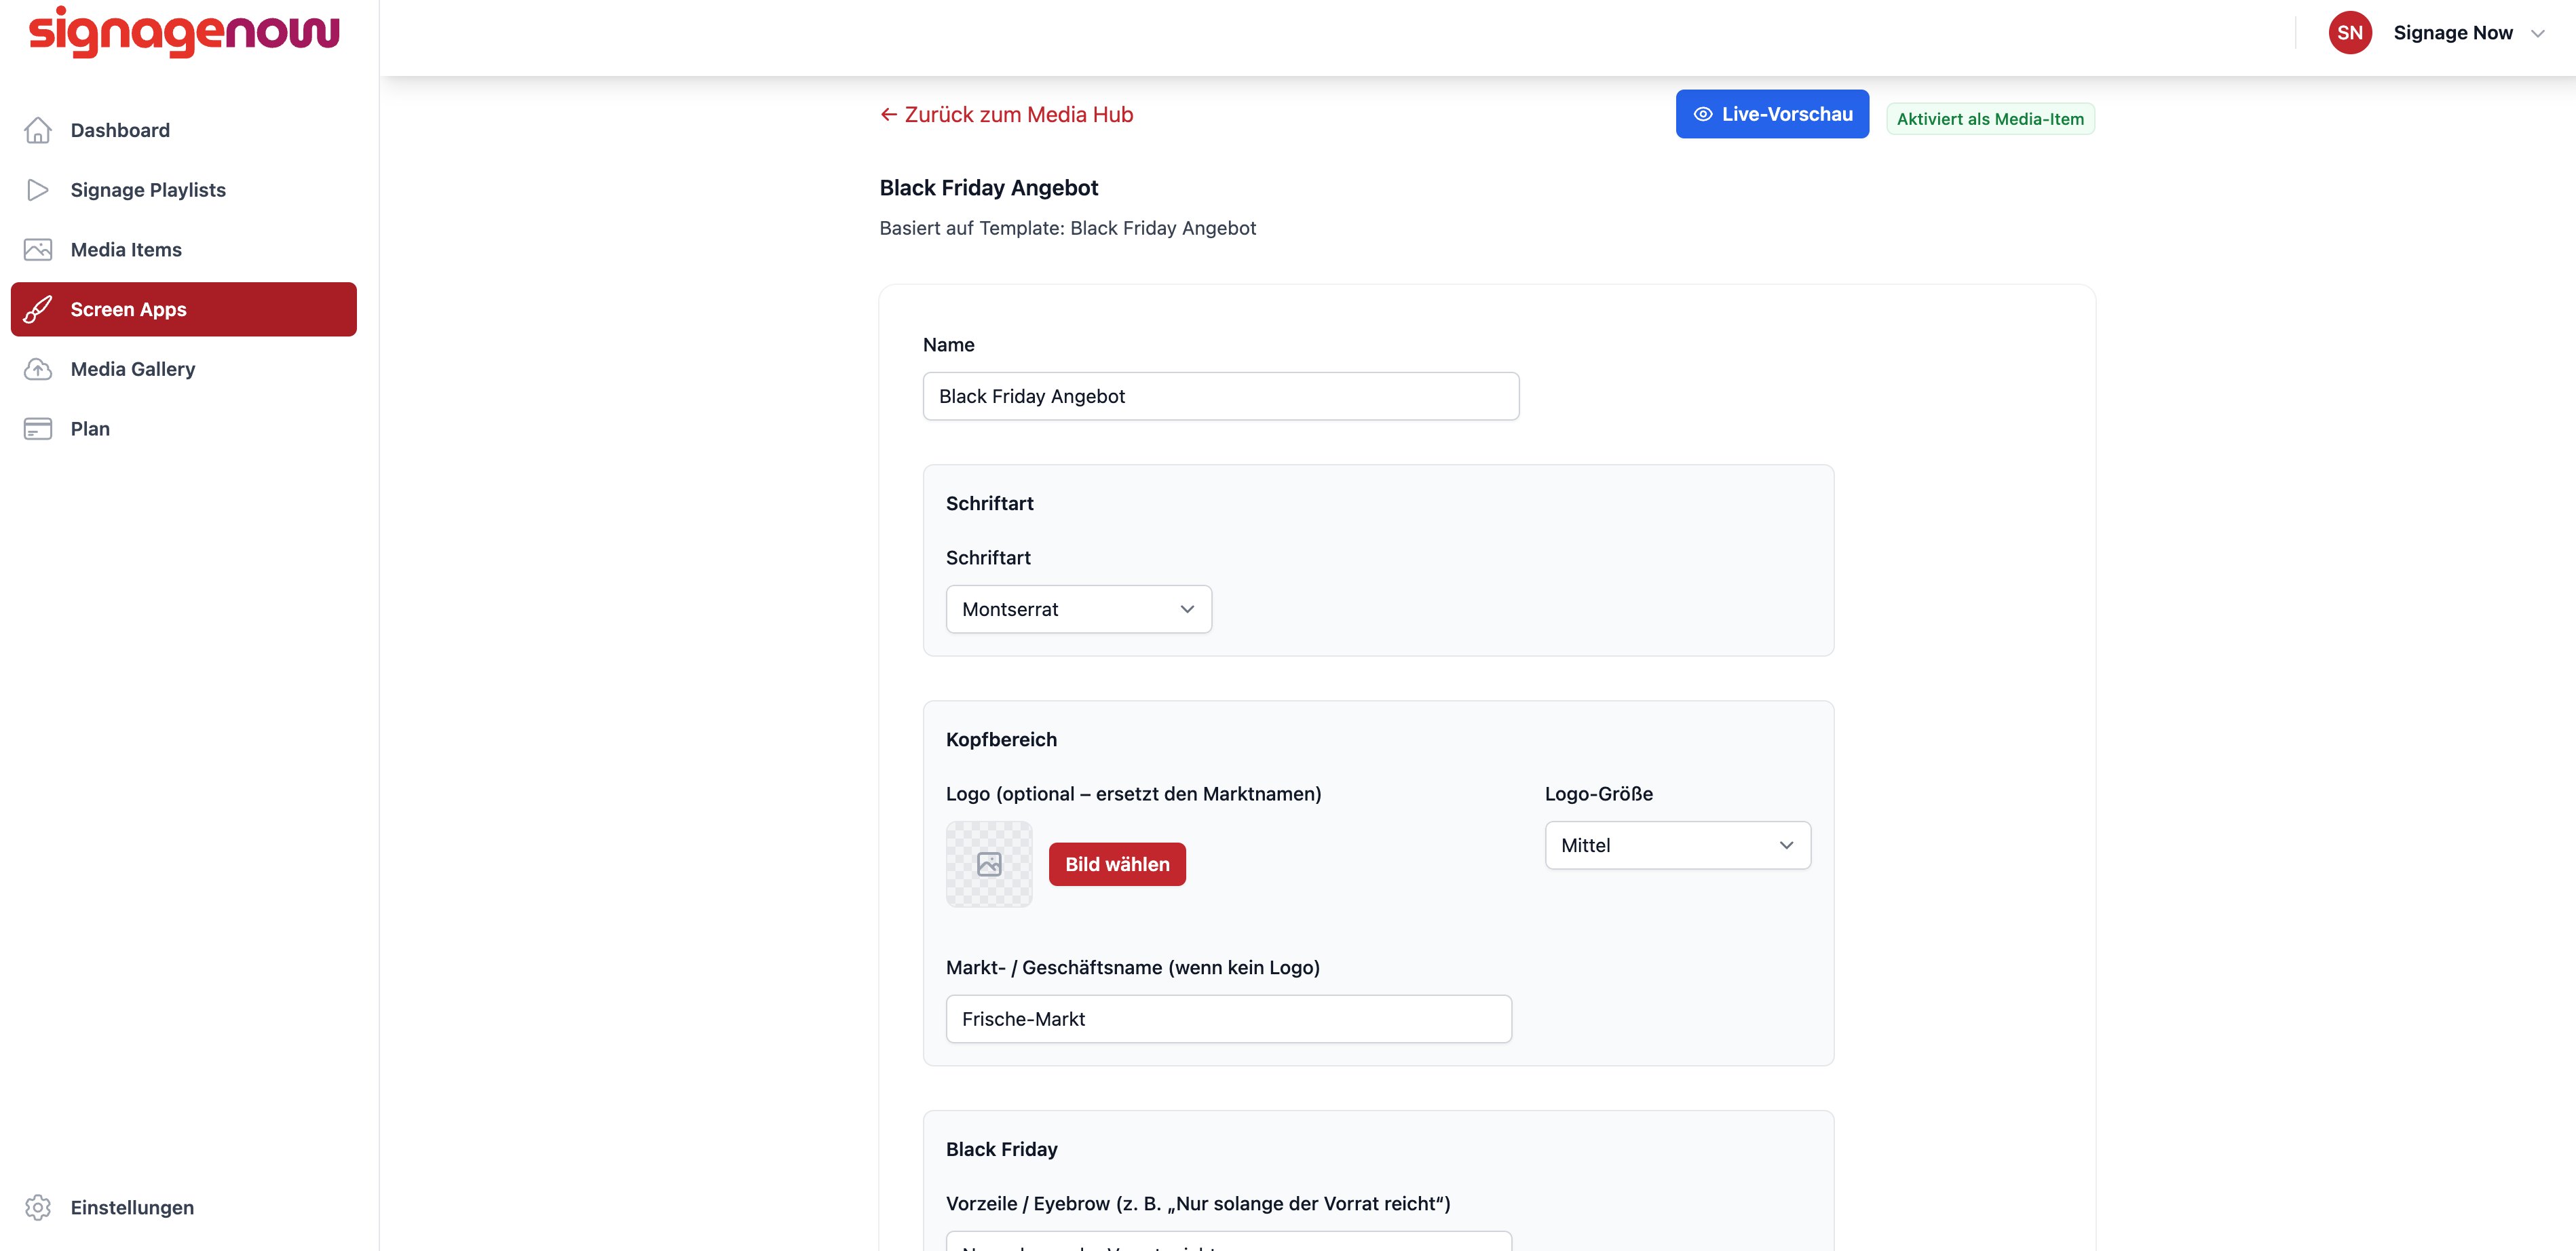Click the Basiert auf Template text
2576x1251 pixels.
(x=1067, y=228)
